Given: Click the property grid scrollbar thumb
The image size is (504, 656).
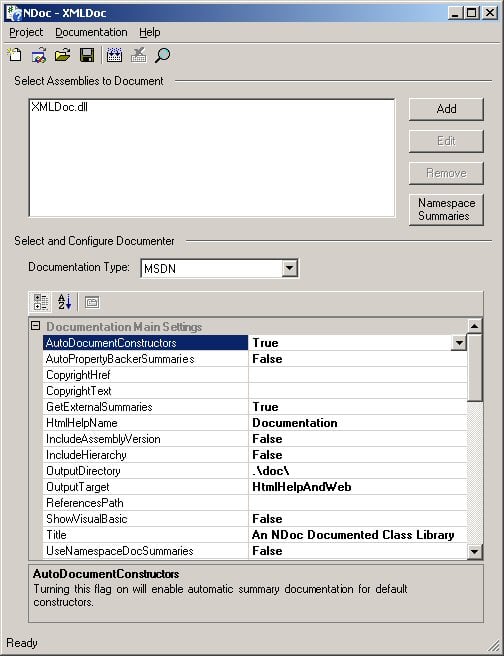Looking at the screenshot, I should coord(474,367).
